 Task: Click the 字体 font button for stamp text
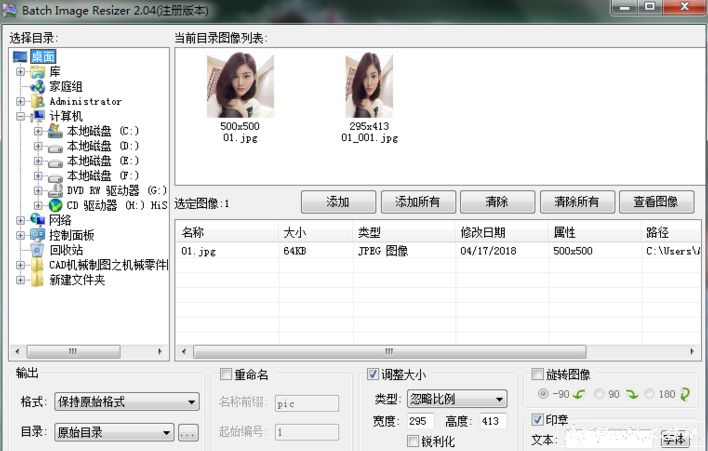click(675, 439)
